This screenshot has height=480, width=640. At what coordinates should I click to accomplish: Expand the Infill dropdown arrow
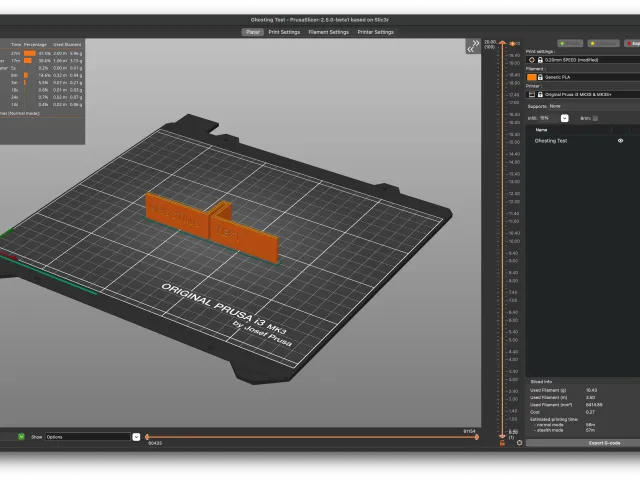tap(564, 118)
